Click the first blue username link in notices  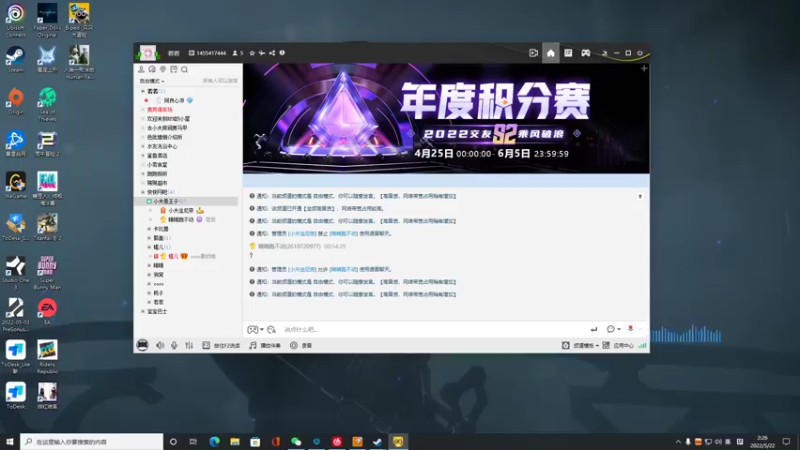coord(302,234)
